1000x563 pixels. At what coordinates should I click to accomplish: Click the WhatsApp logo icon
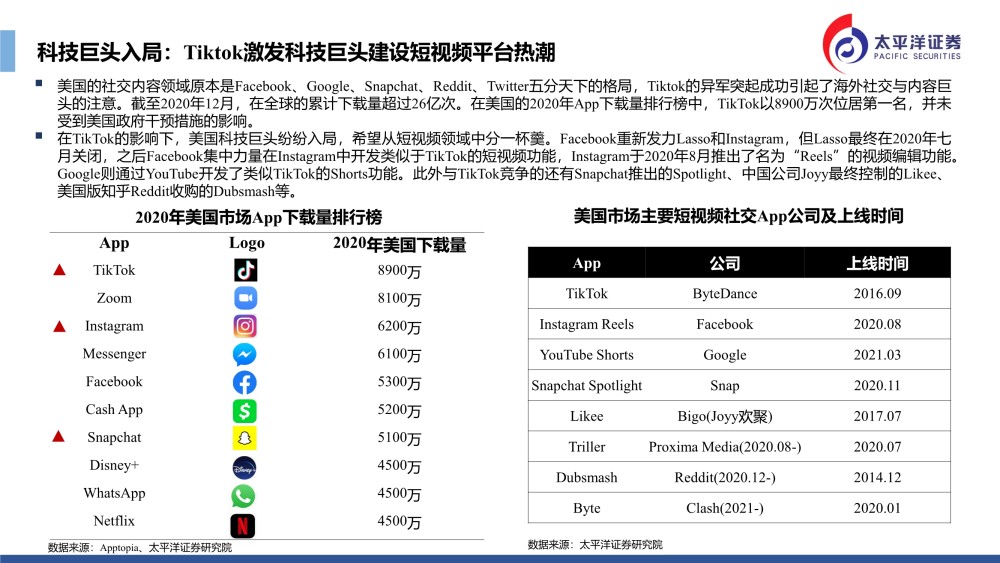click(x=243, y=496)
